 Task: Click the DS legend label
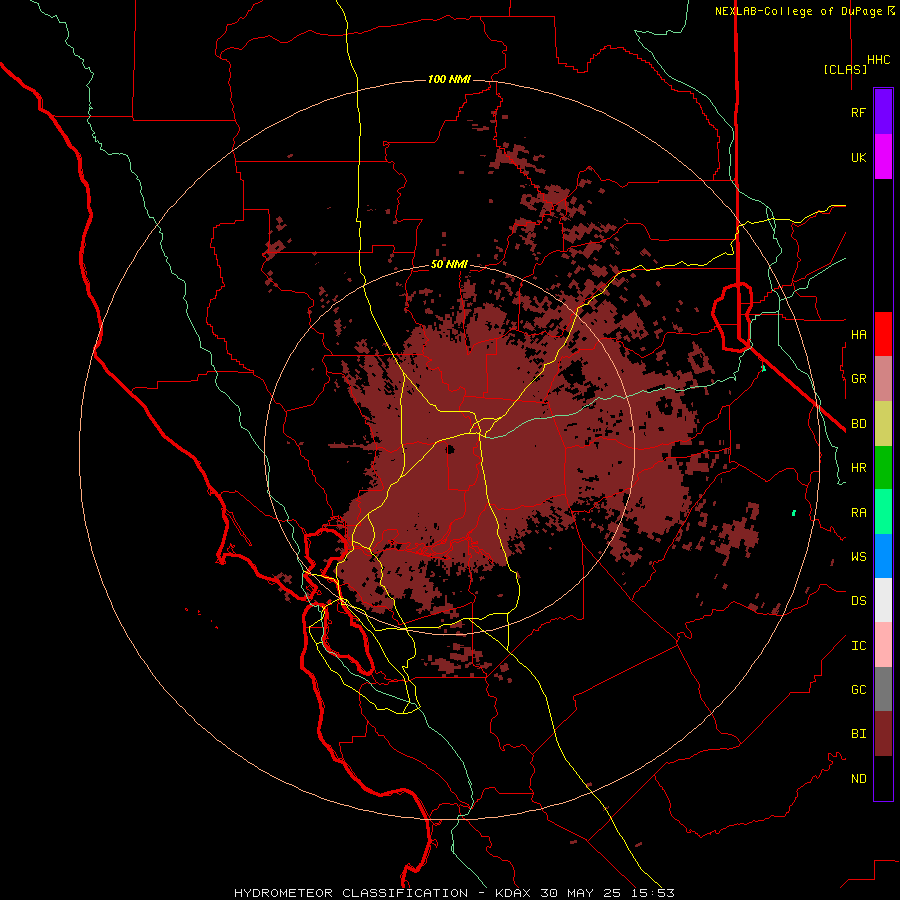click(858, 600)
